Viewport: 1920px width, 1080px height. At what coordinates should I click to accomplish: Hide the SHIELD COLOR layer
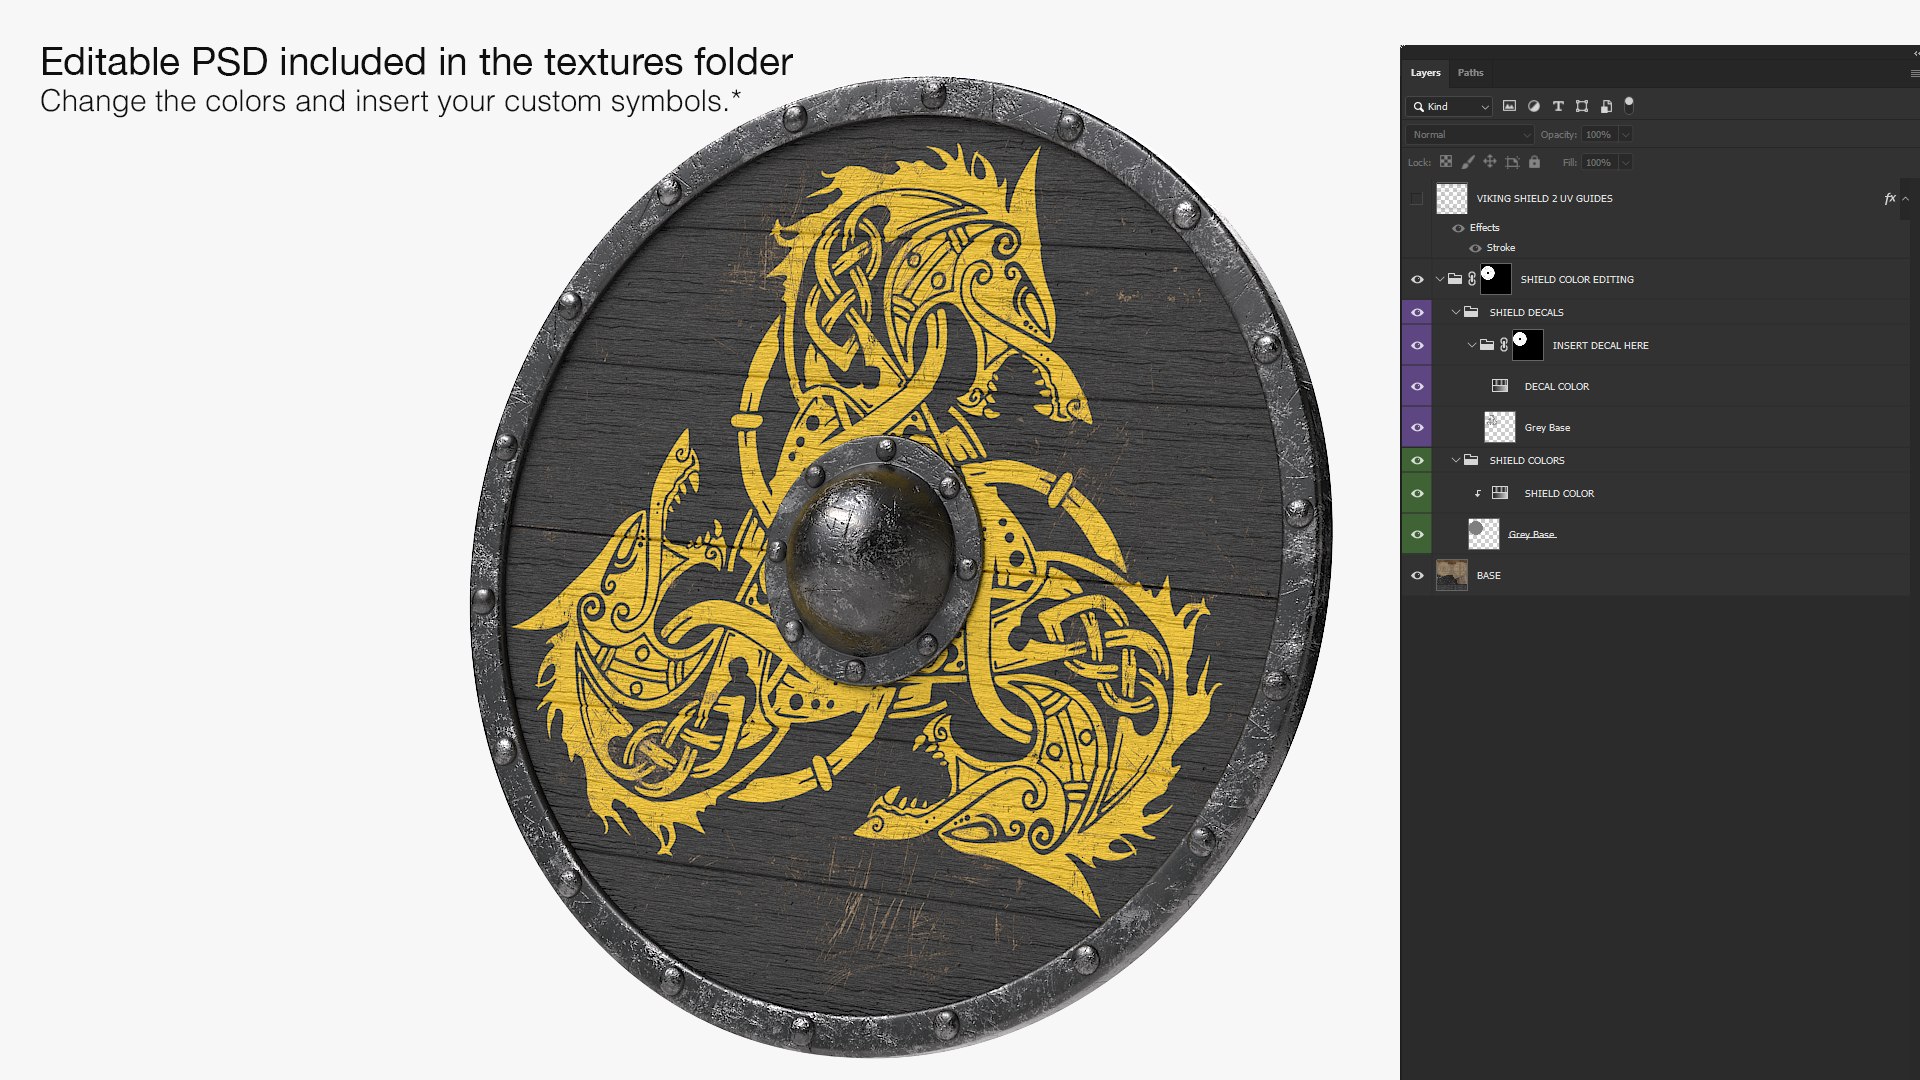click(x=1417, y=493)
